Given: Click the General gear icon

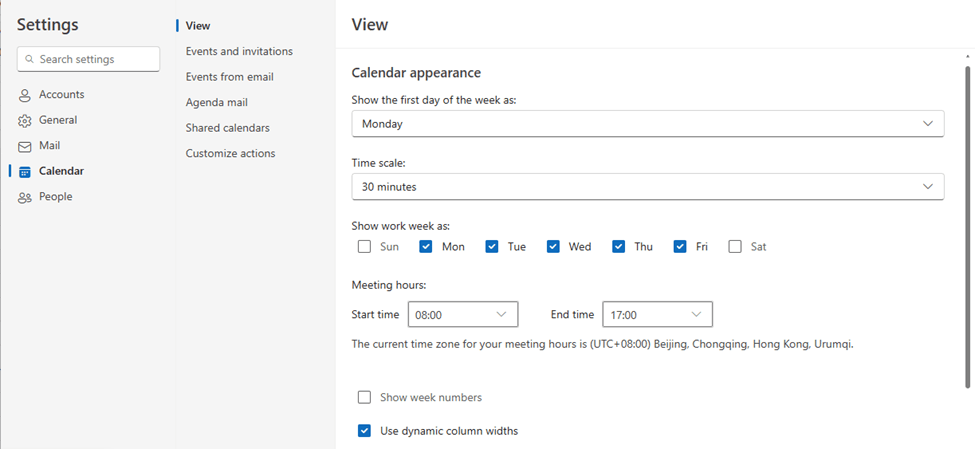Looking at the screenshot, I should [24, 121].
